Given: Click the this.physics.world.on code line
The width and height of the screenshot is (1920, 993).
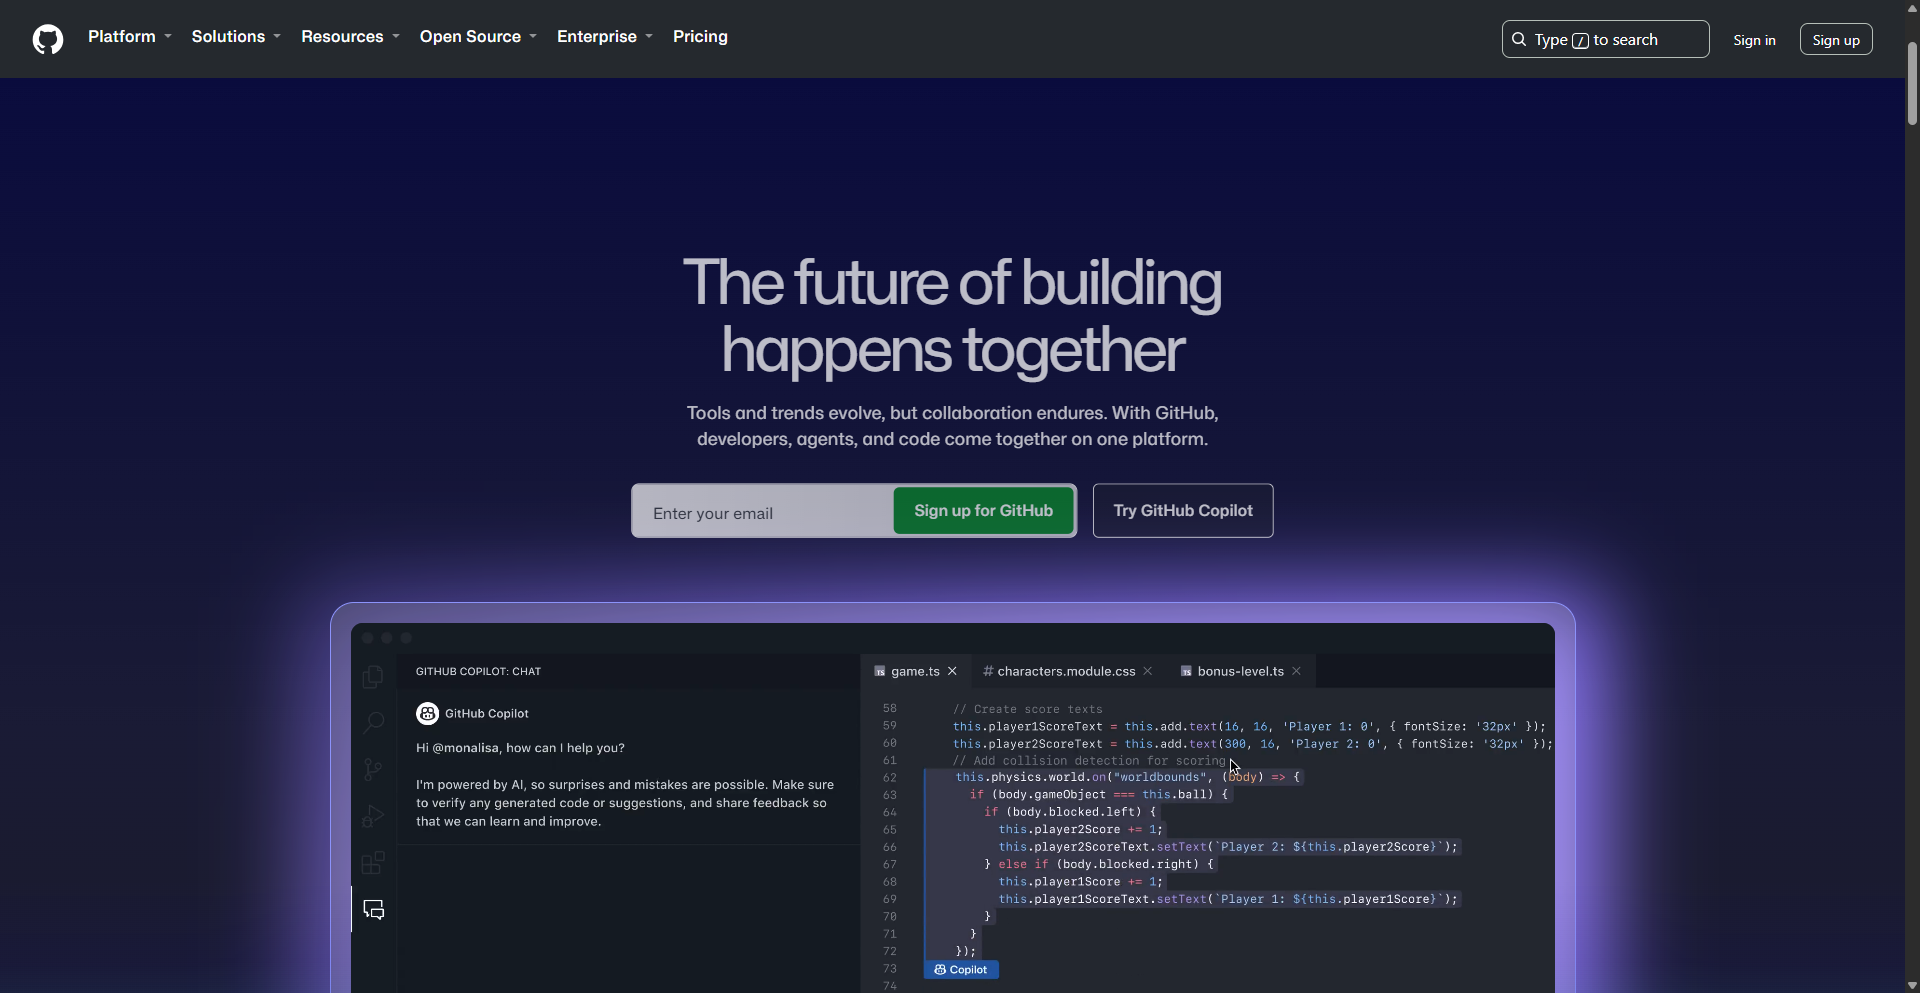Looking at the screenshot, I should 1127,777.
